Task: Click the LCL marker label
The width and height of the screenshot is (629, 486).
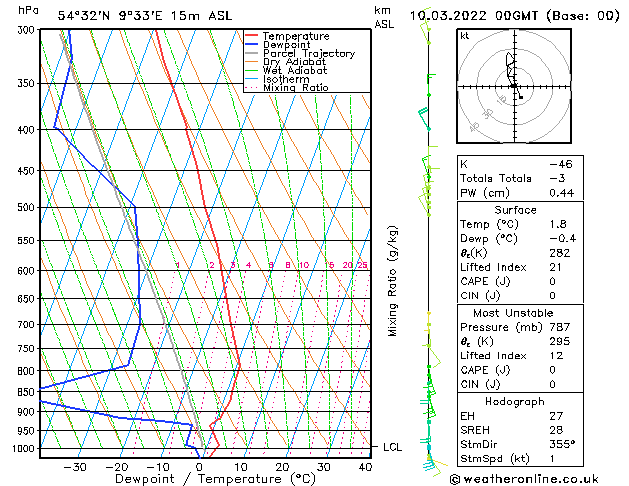Action: (x=392, y=448)
